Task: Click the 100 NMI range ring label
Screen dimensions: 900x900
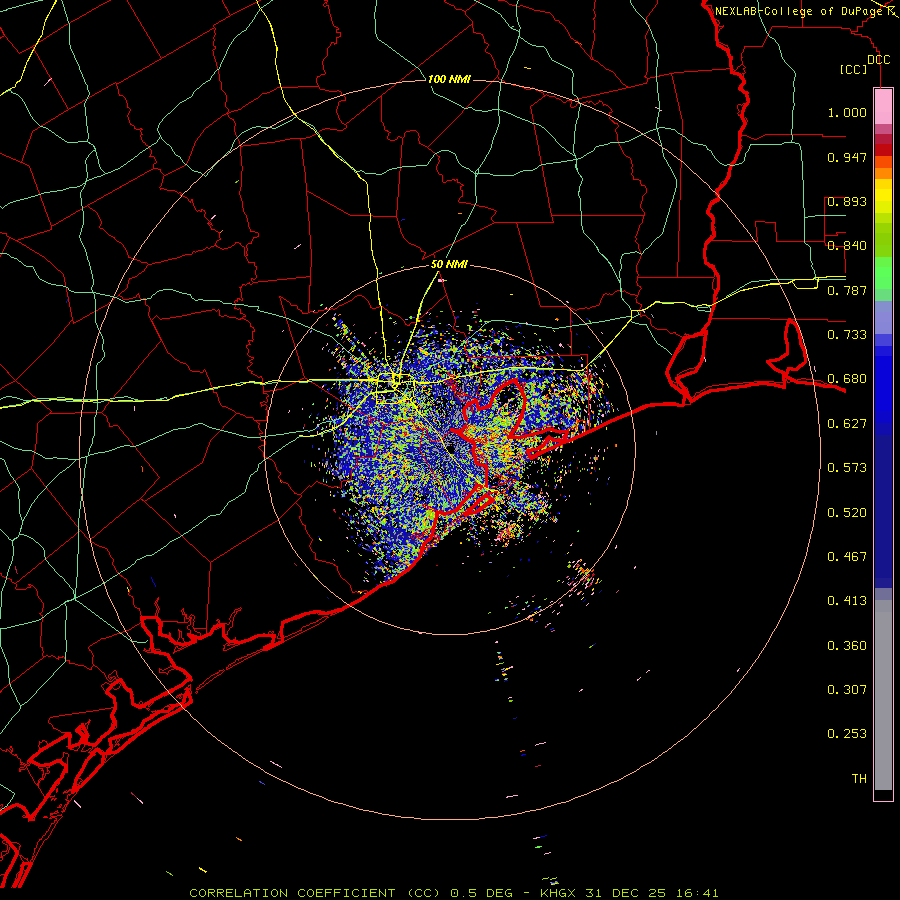Action: [x=449, y=79]
